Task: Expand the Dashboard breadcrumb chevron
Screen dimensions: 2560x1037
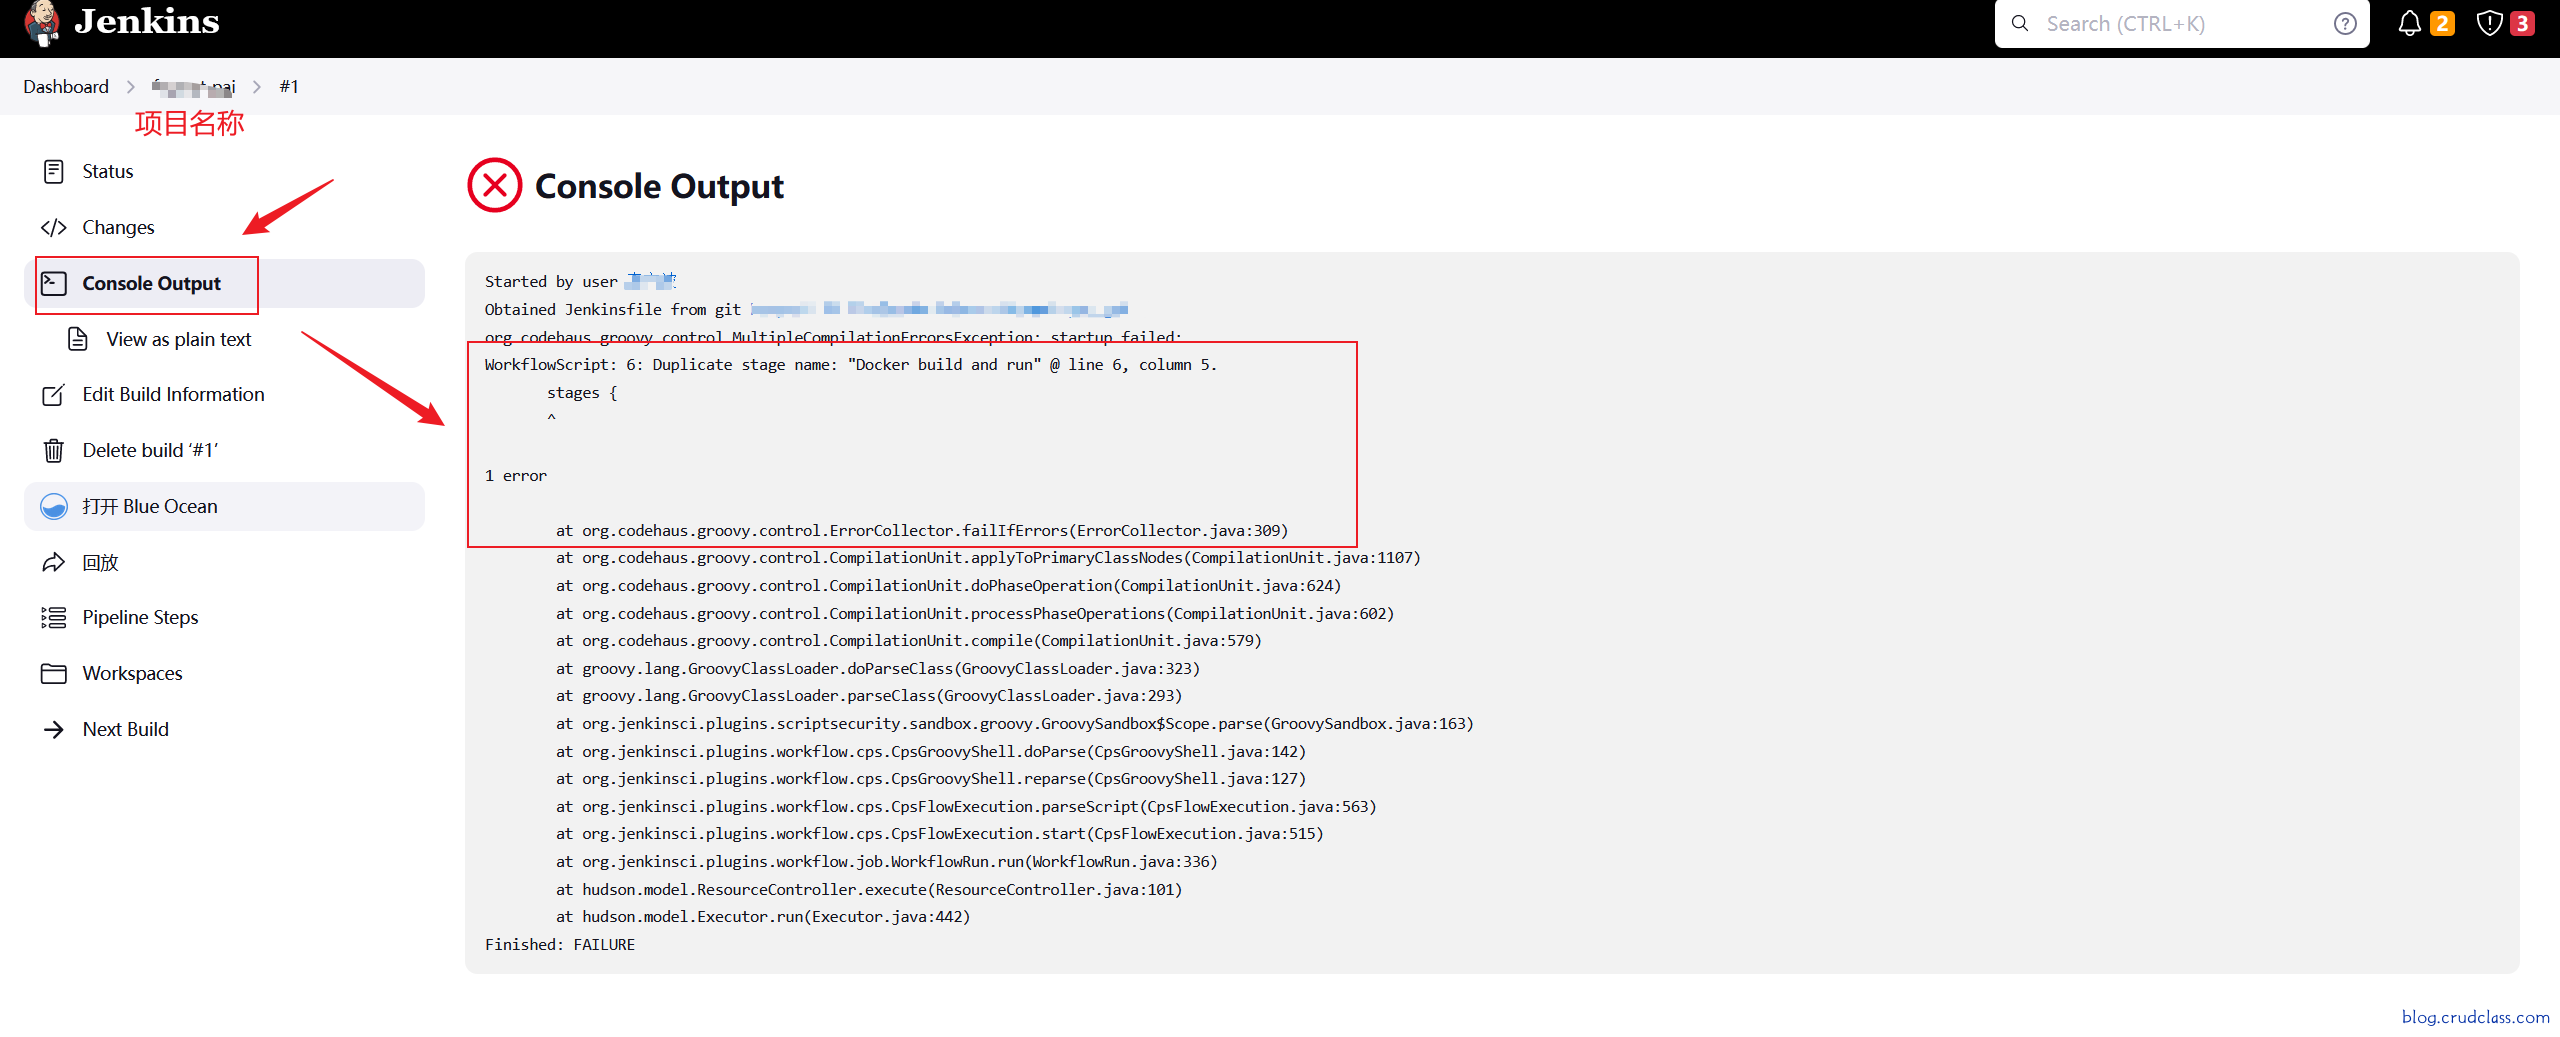Action: click(130, 87)
